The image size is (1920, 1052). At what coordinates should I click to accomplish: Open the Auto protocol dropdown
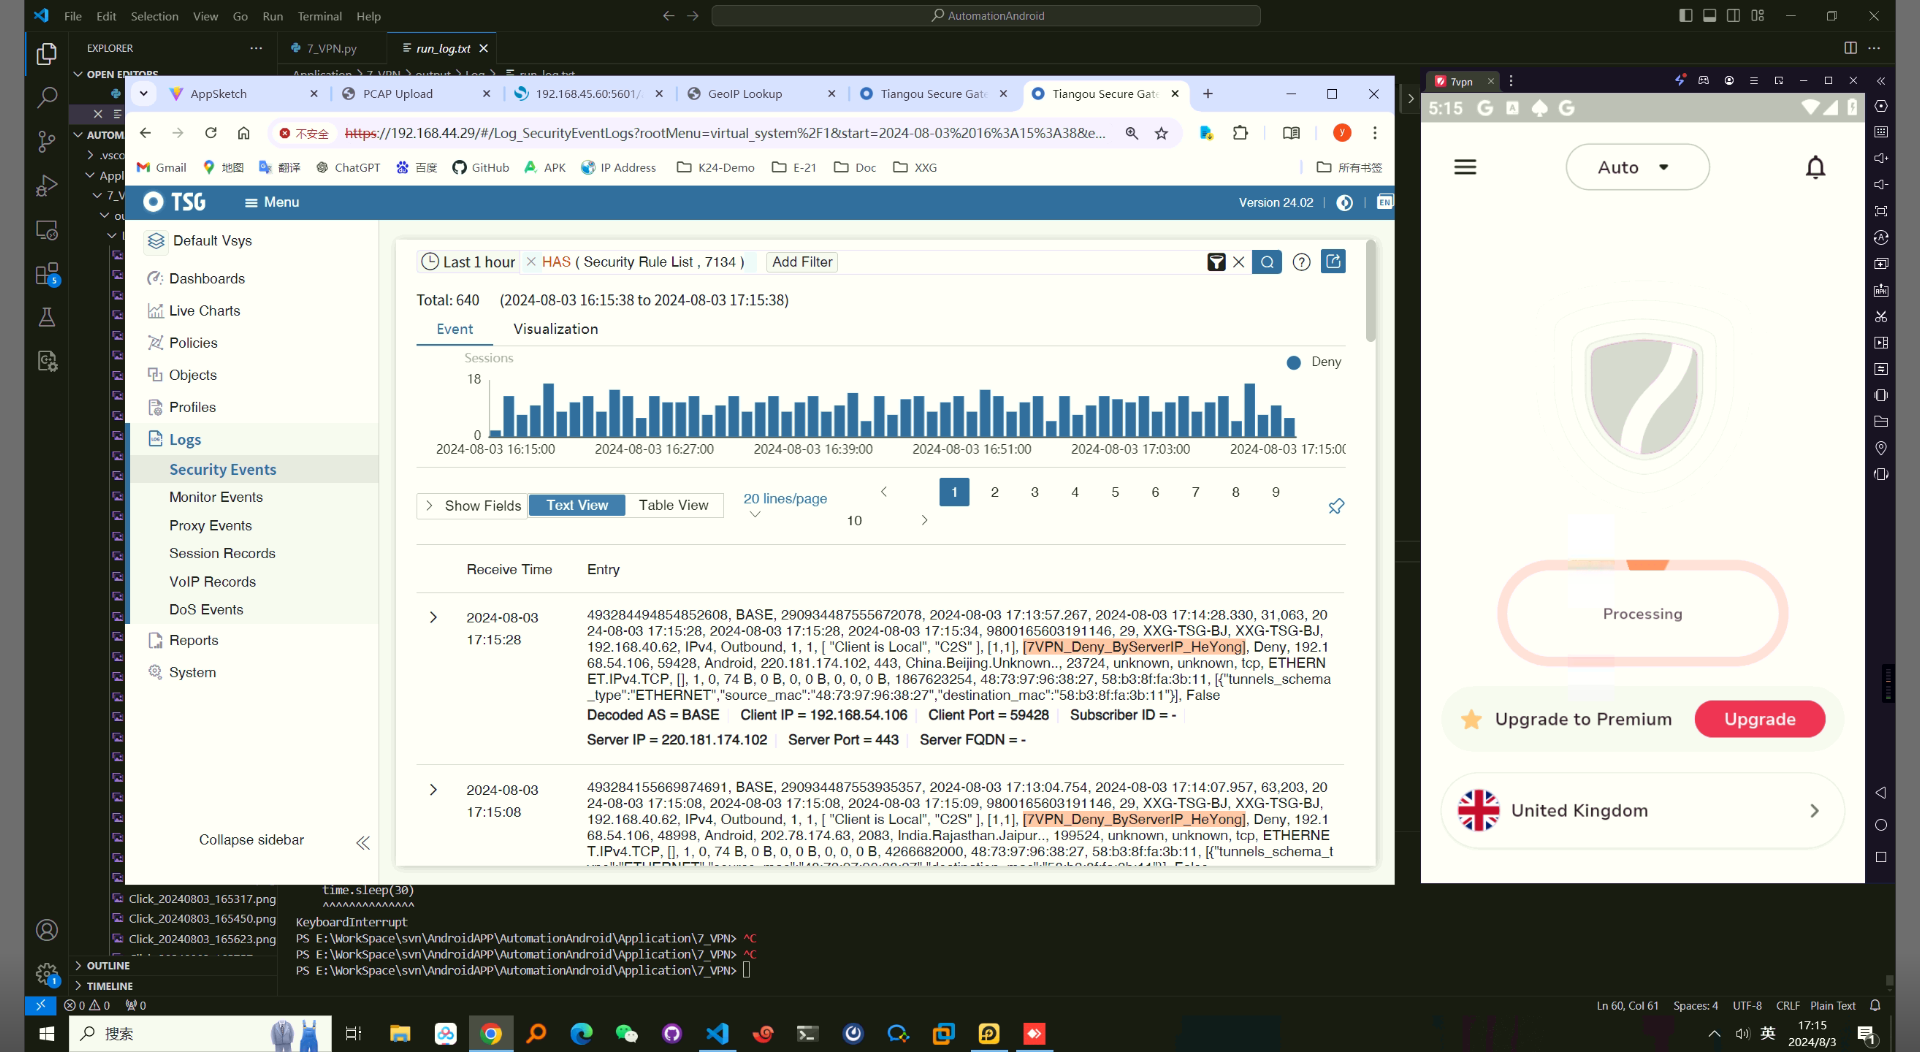pyautogui.click(x=1636, y=167)
